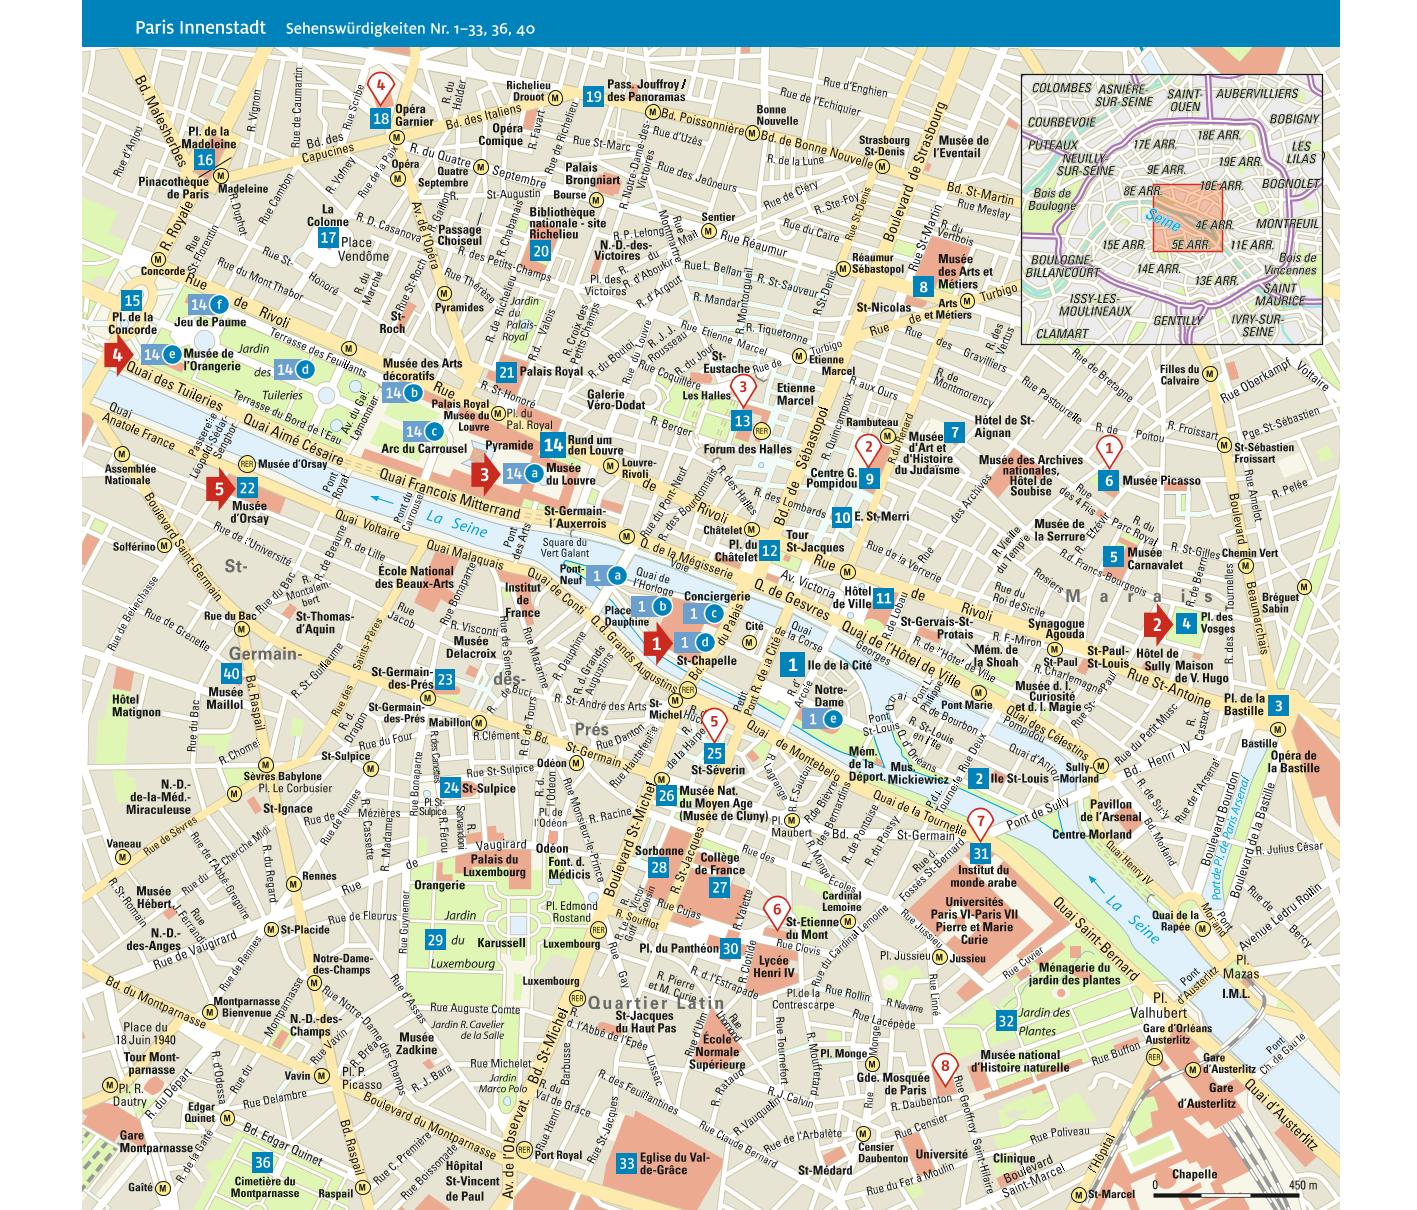Click blue marker 40 at Musée Maillol

coord(232,674)
